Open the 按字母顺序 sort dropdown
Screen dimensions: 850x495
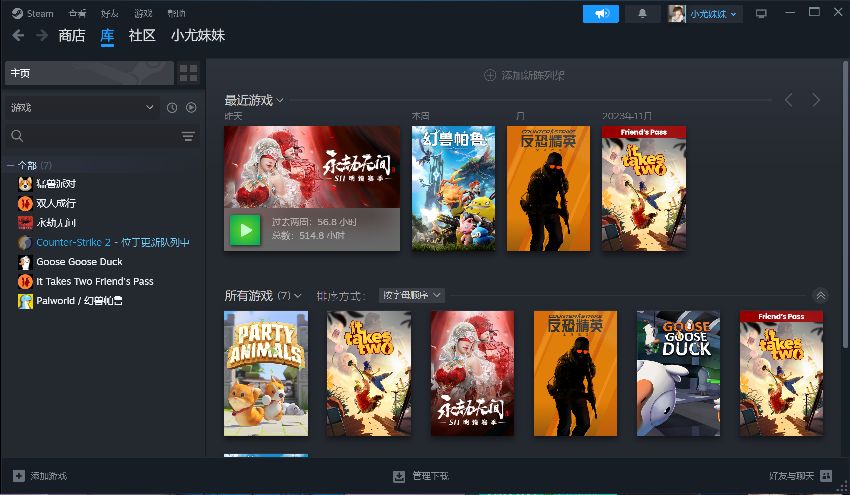coord(411,295)
